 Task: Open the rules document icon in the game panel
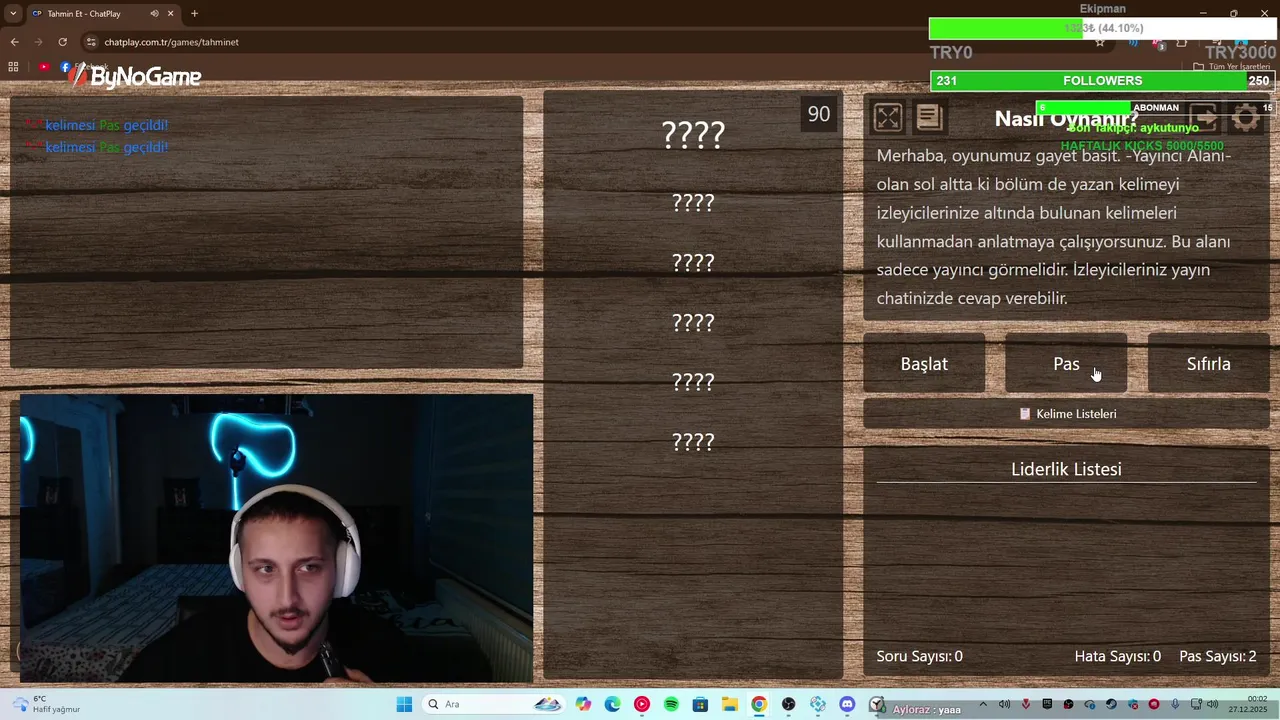coord(929,118)
